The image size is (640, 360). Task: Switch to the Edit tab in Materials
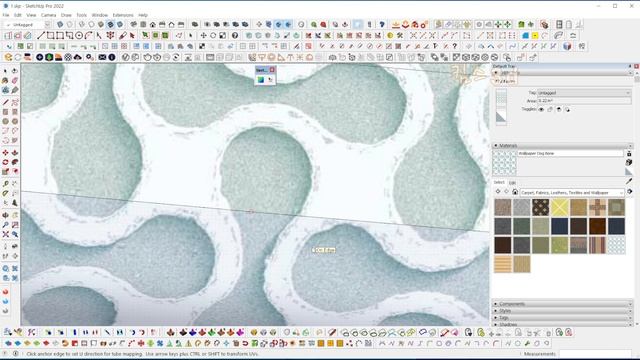click(x=512, y=183)
